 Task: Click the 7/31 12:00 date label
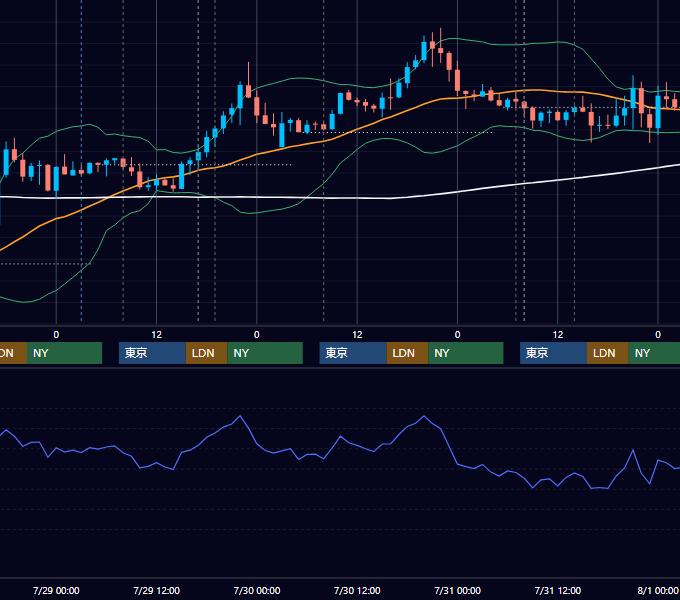(558, 590)
